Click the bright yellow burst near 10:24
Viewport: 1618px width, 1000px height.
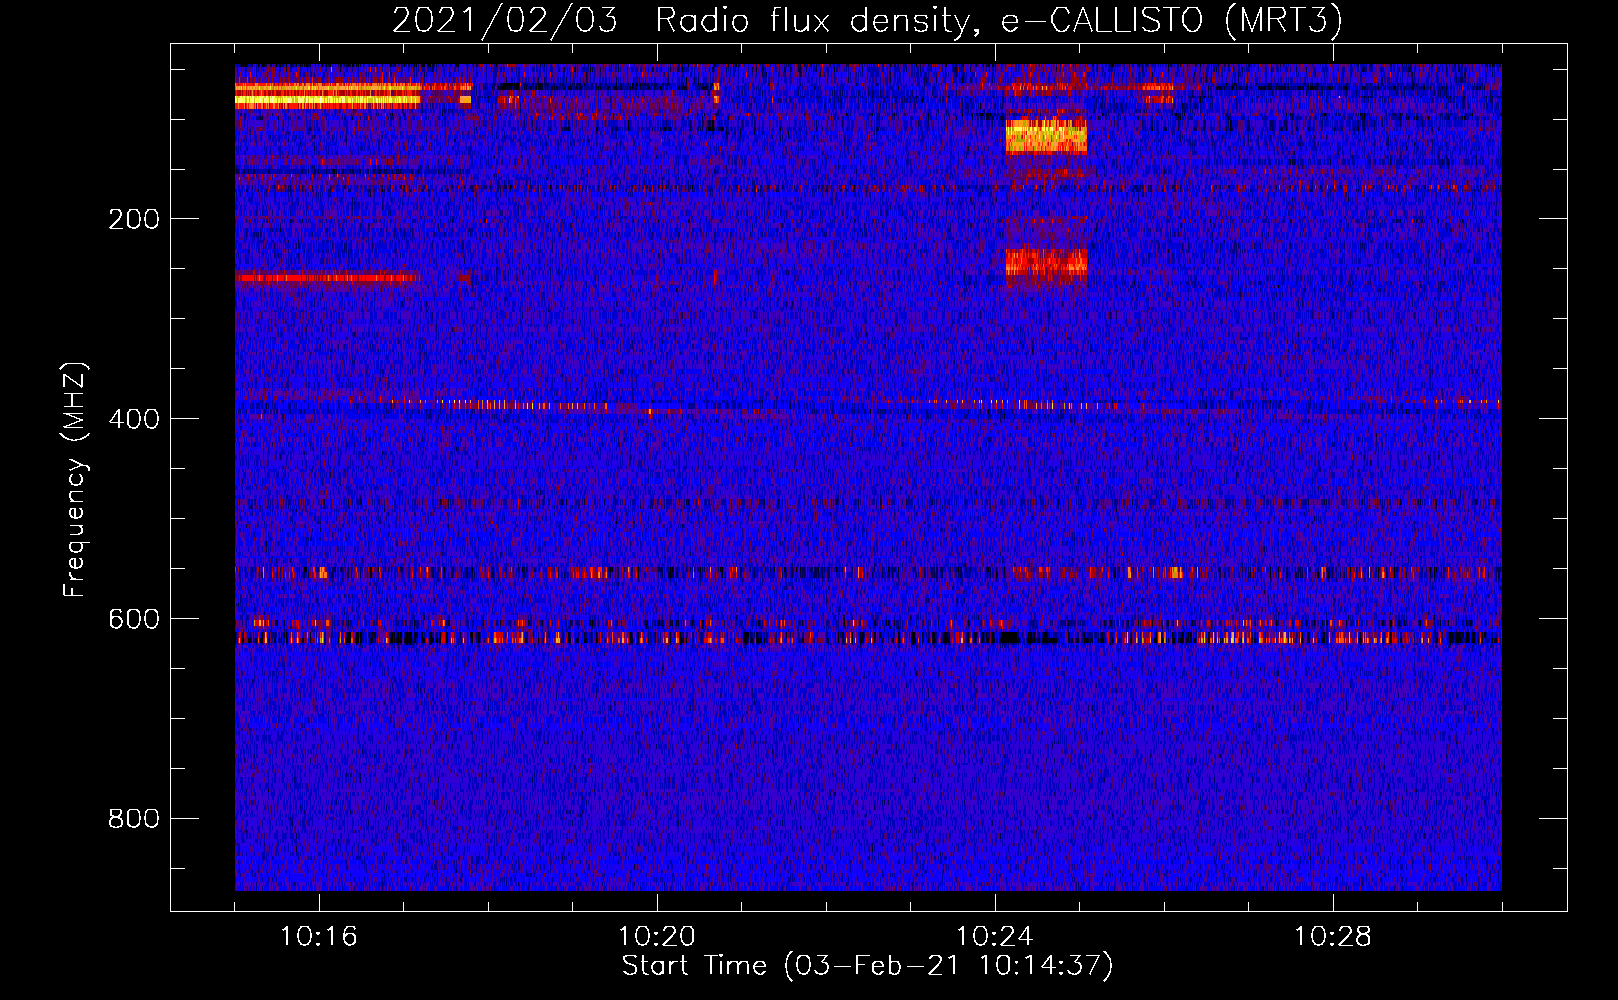1046,137
